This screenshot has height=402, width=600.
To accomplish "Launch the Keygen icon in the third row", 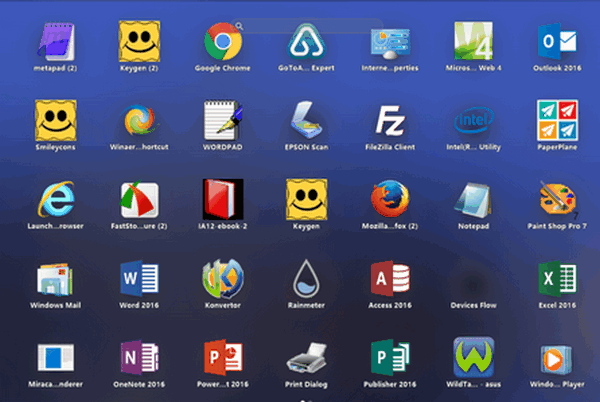I will click(306, 199).
